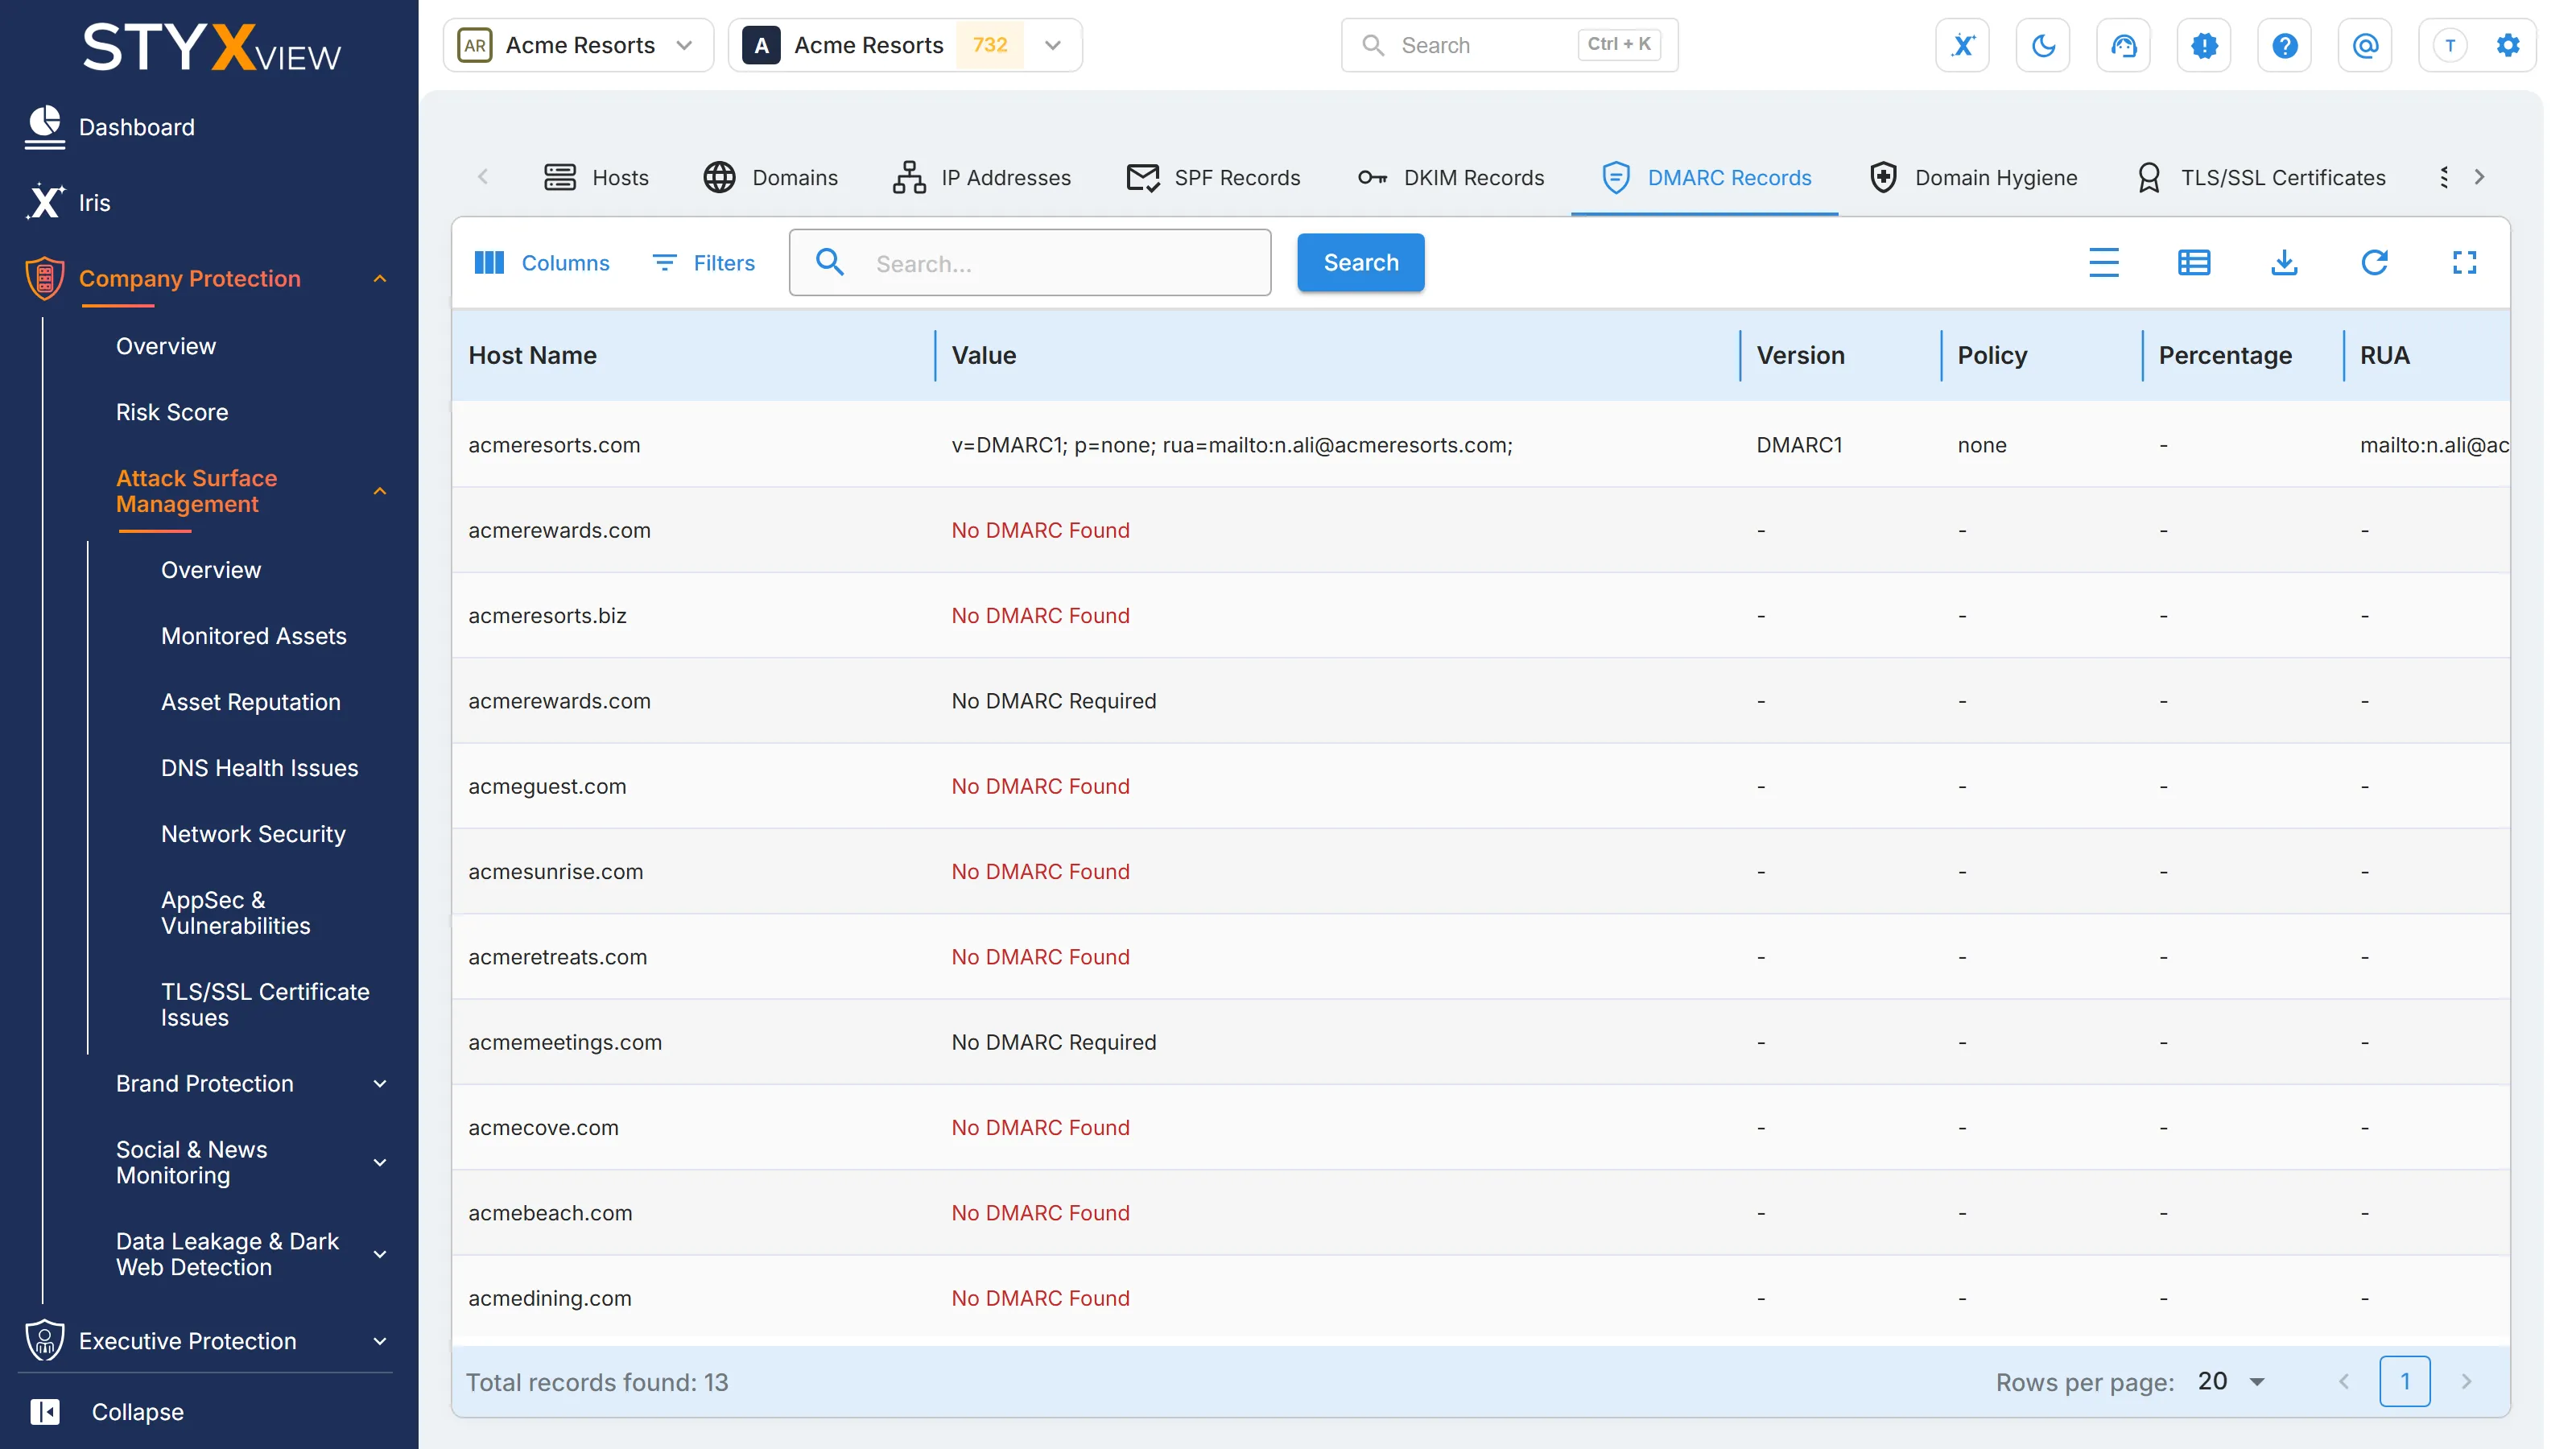
Task: Open the Acme Resorts organization dropdown
Action: [x=578, y=45]
